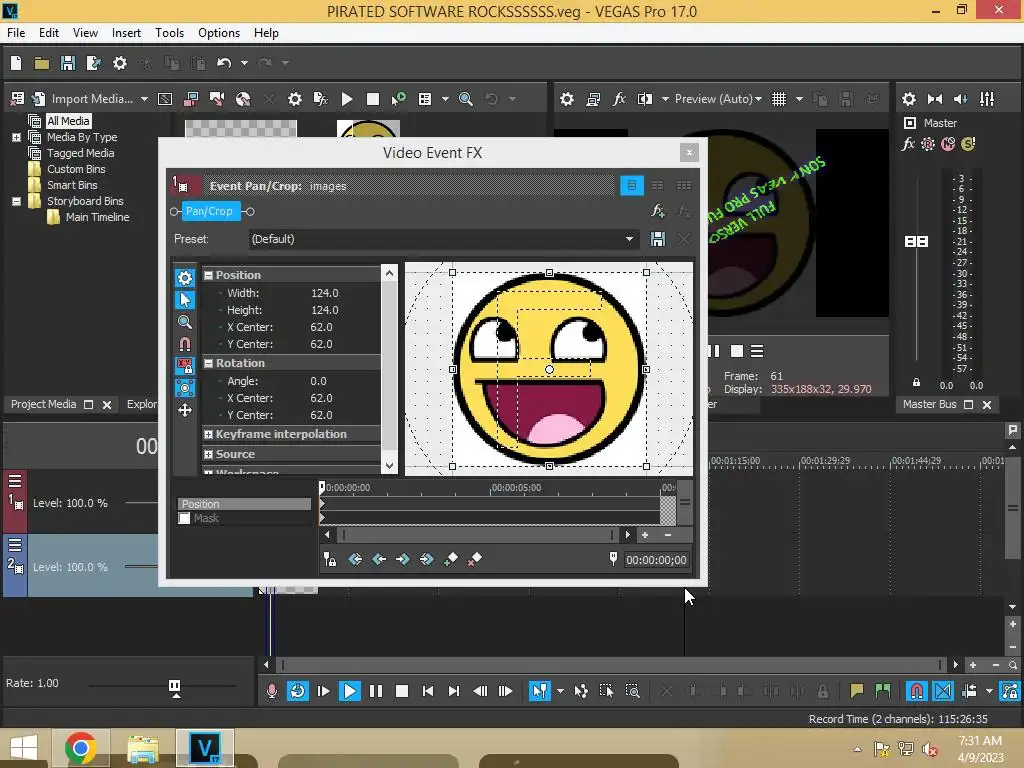The width and height of the screenshot is (1024, 768).
Task: Open the Tools menu
Action: (x=169, y=33)
